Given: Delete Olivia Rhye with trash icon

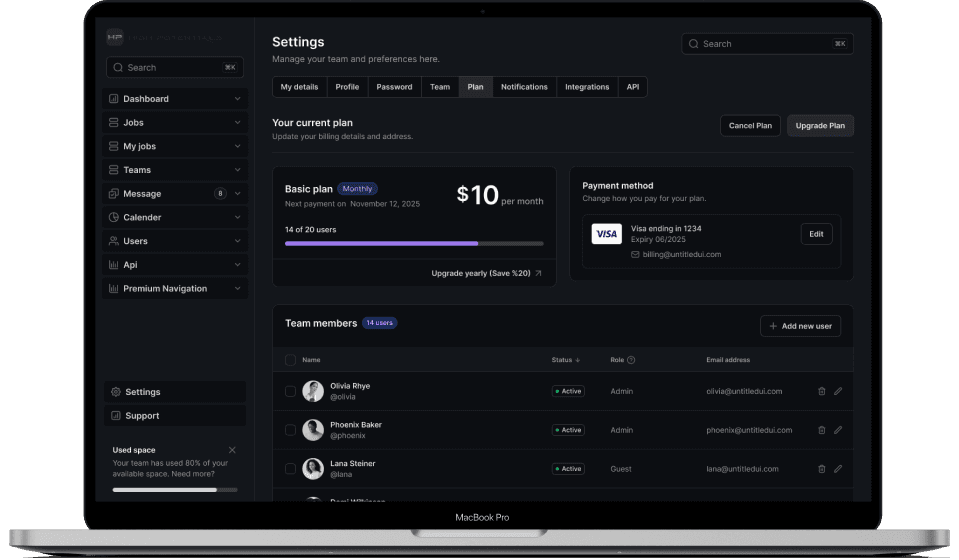Looking at the screenshot, I should (x=821, y=391).
